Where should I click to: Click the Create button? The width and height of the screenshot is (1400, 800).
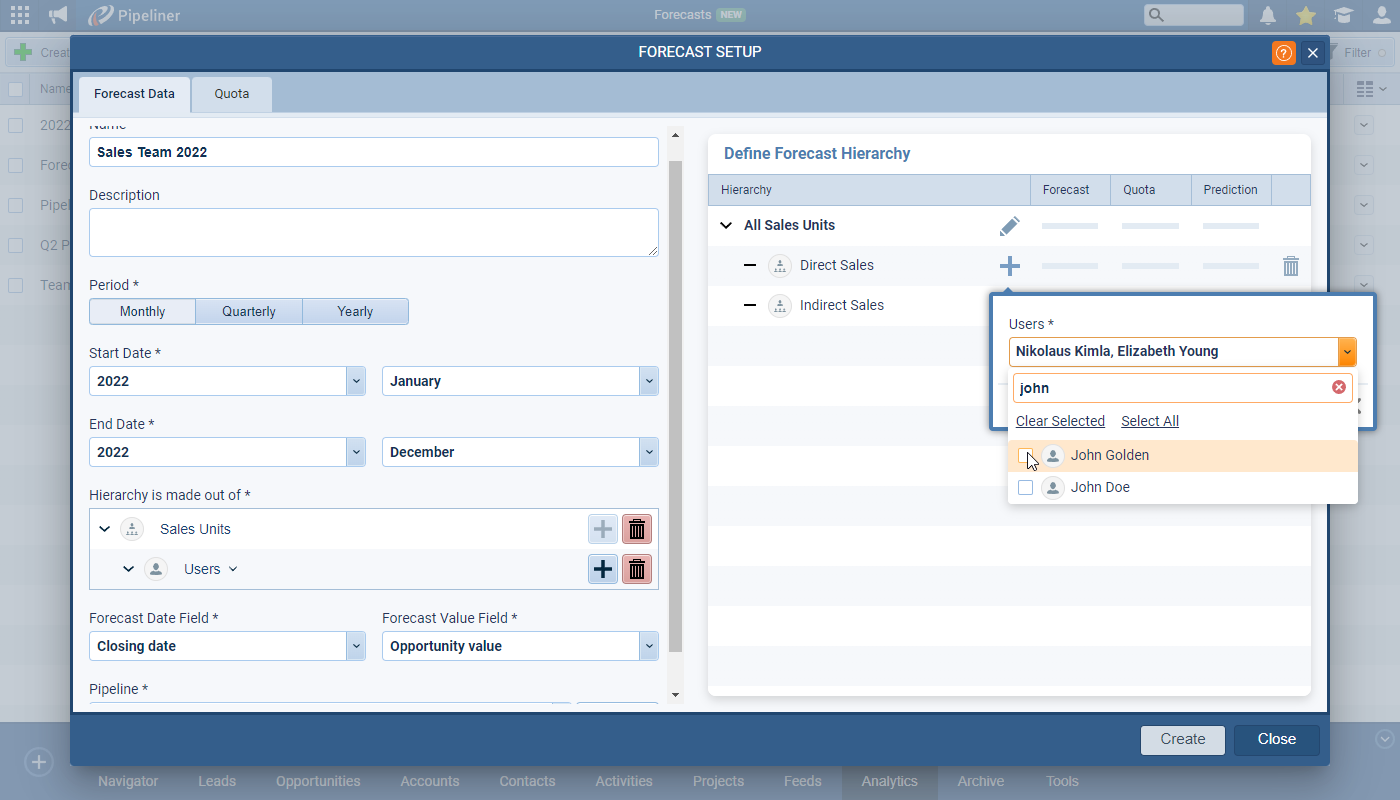[x=1182, y=739]
